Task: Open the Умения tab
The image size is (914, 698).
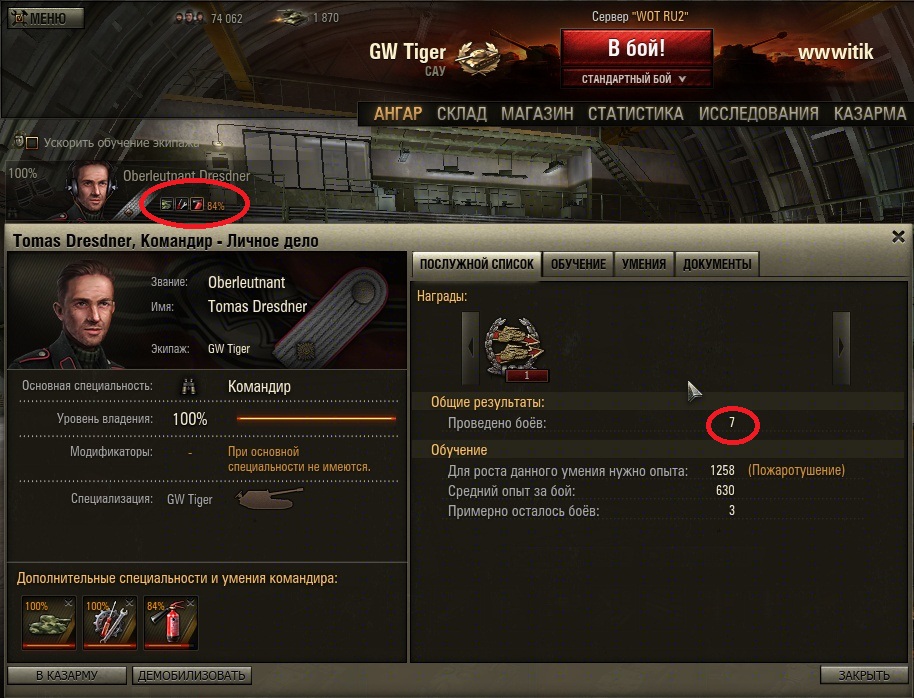Action: pos(644,264)
